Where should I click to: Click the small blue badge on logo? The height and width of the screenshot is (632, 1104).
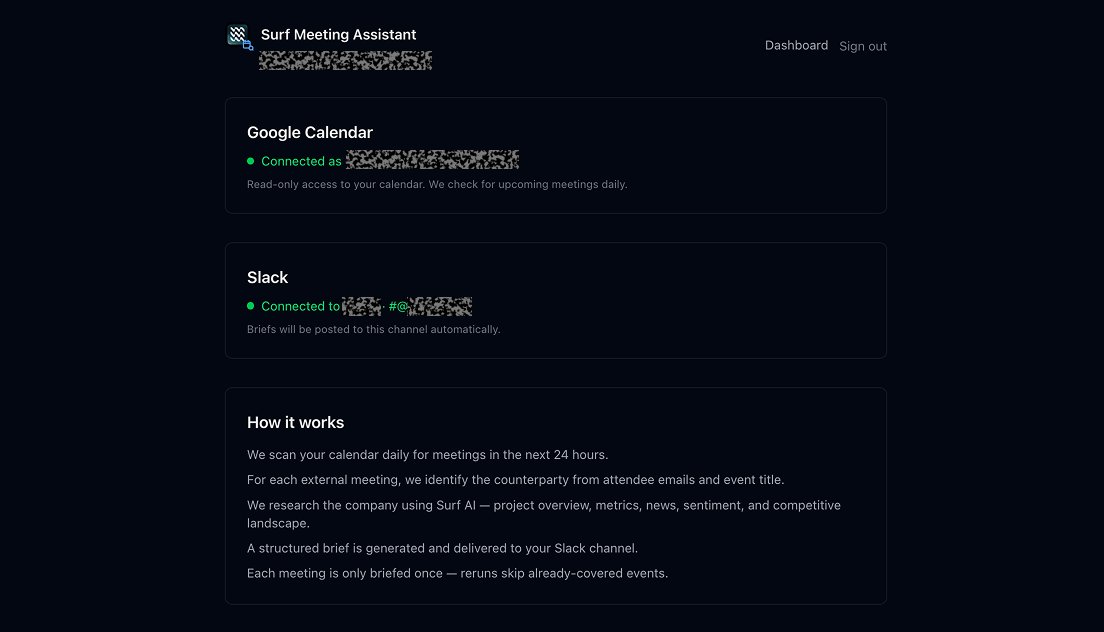point(248,46)
